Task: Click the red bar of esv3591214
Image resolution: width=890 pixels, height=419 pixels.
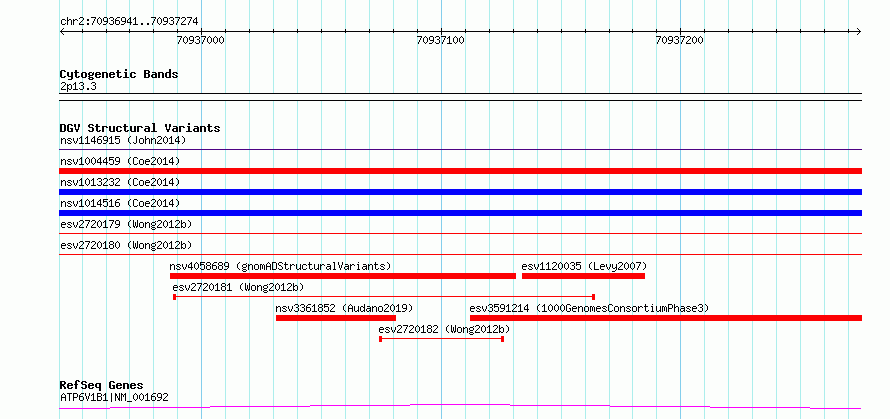Action: click(x=666, y=318)
